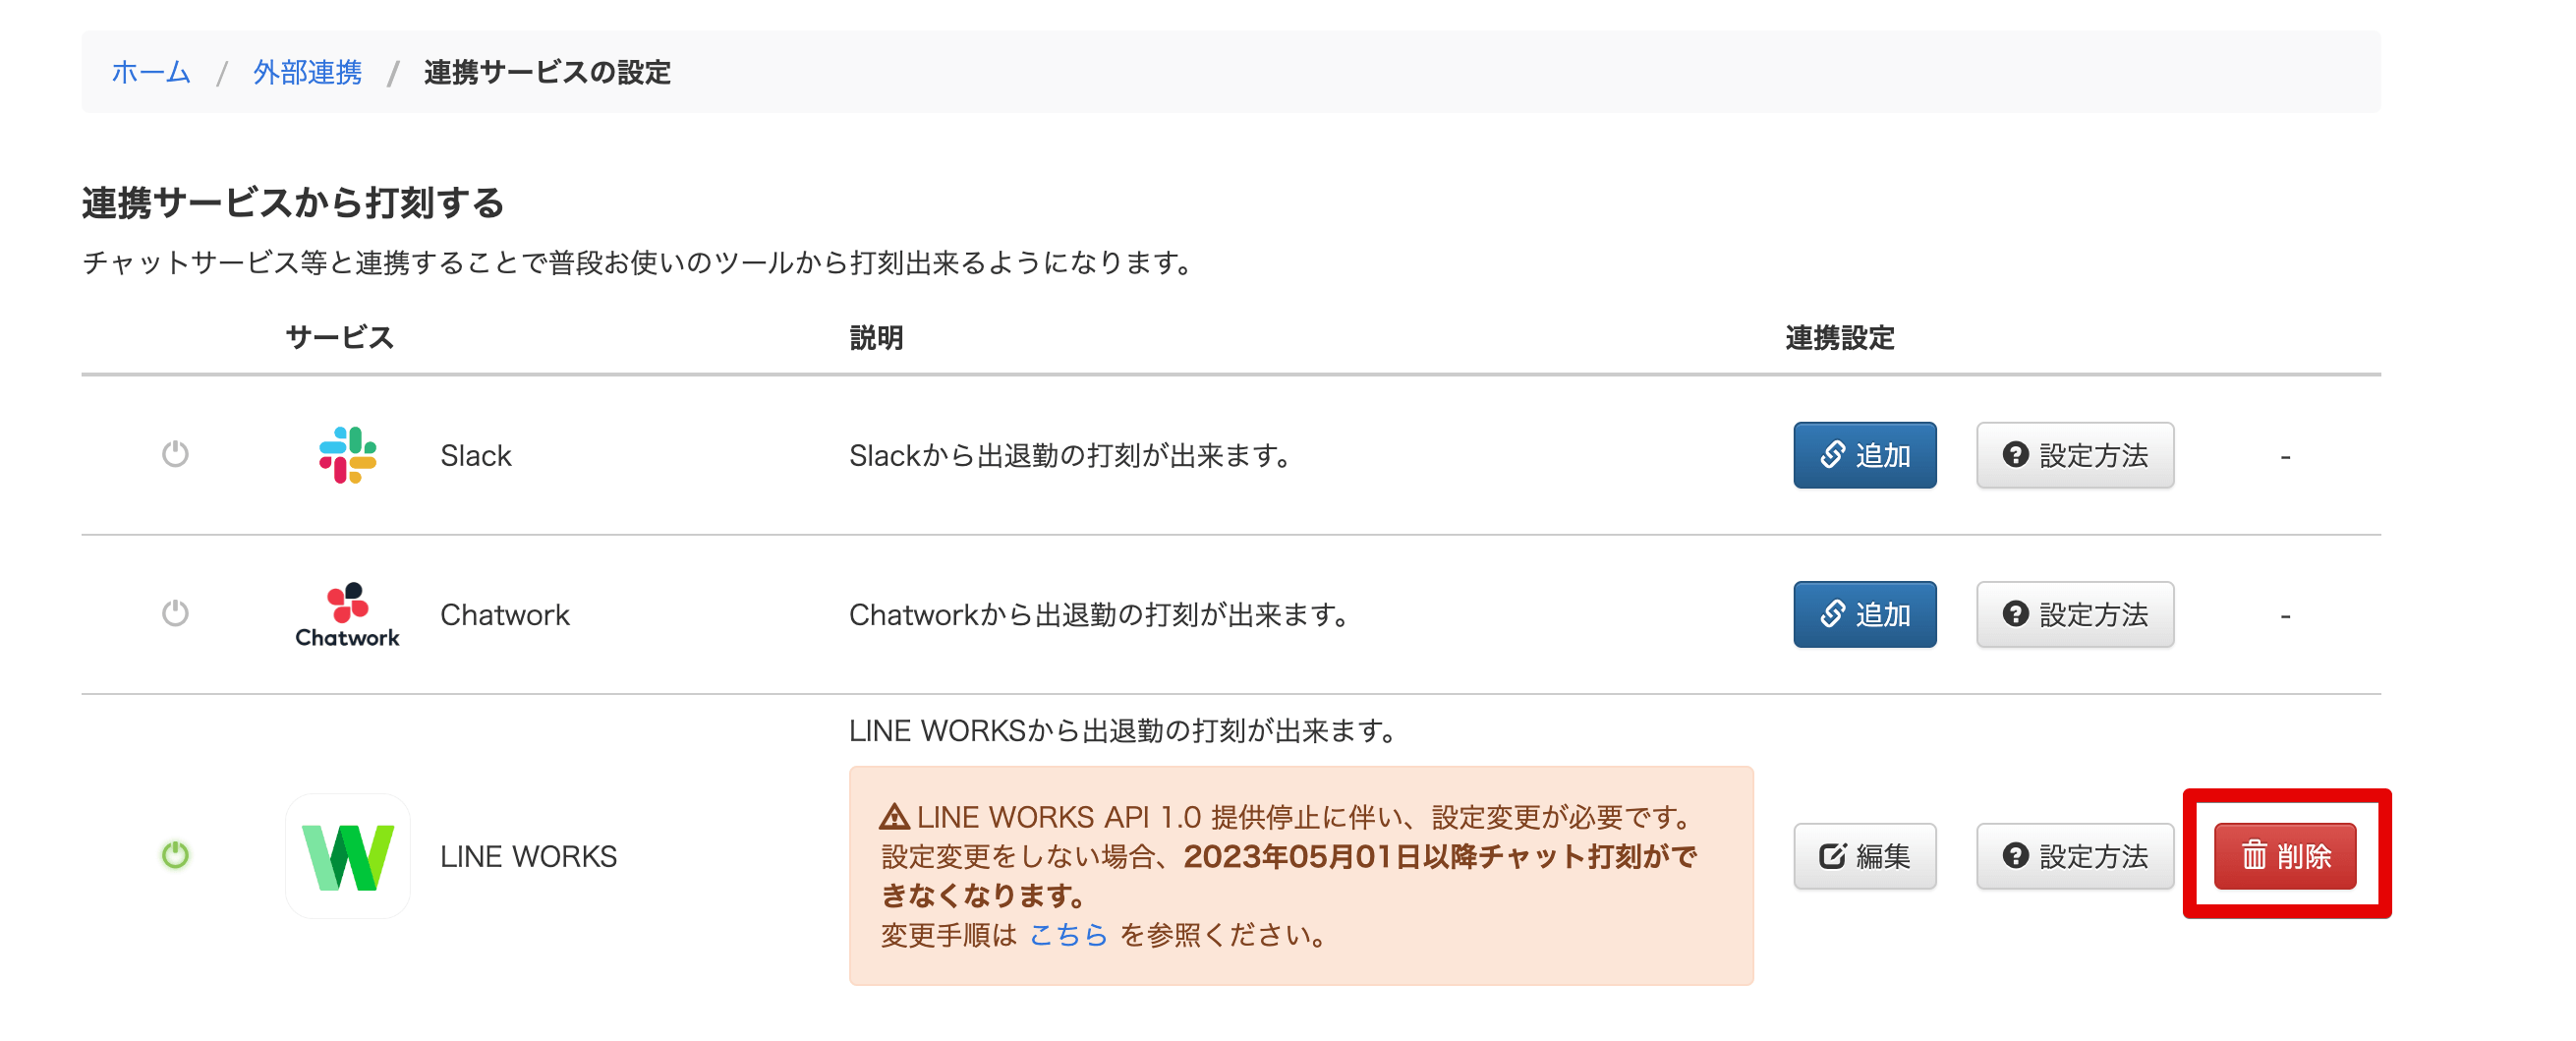Open 外部連携 breadcrumb link

[x=307, y=72]
